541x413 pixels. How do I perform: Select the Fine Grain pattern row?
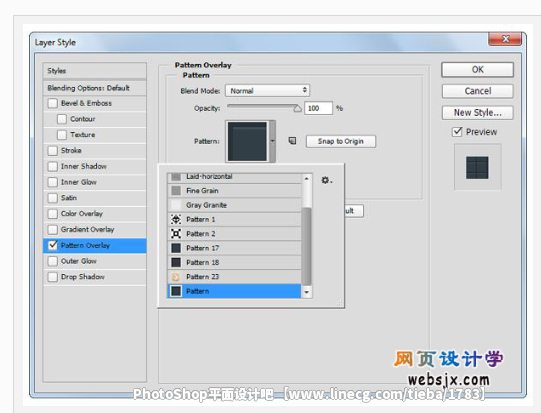point(235,190)
